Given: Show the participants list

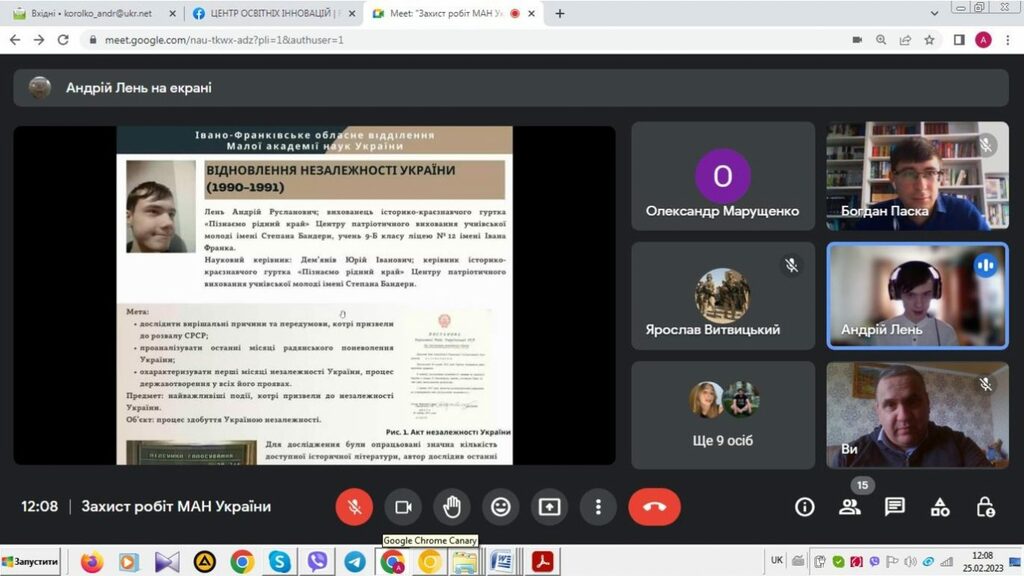Looking at the screenshot, I should (x=850, y=507).
